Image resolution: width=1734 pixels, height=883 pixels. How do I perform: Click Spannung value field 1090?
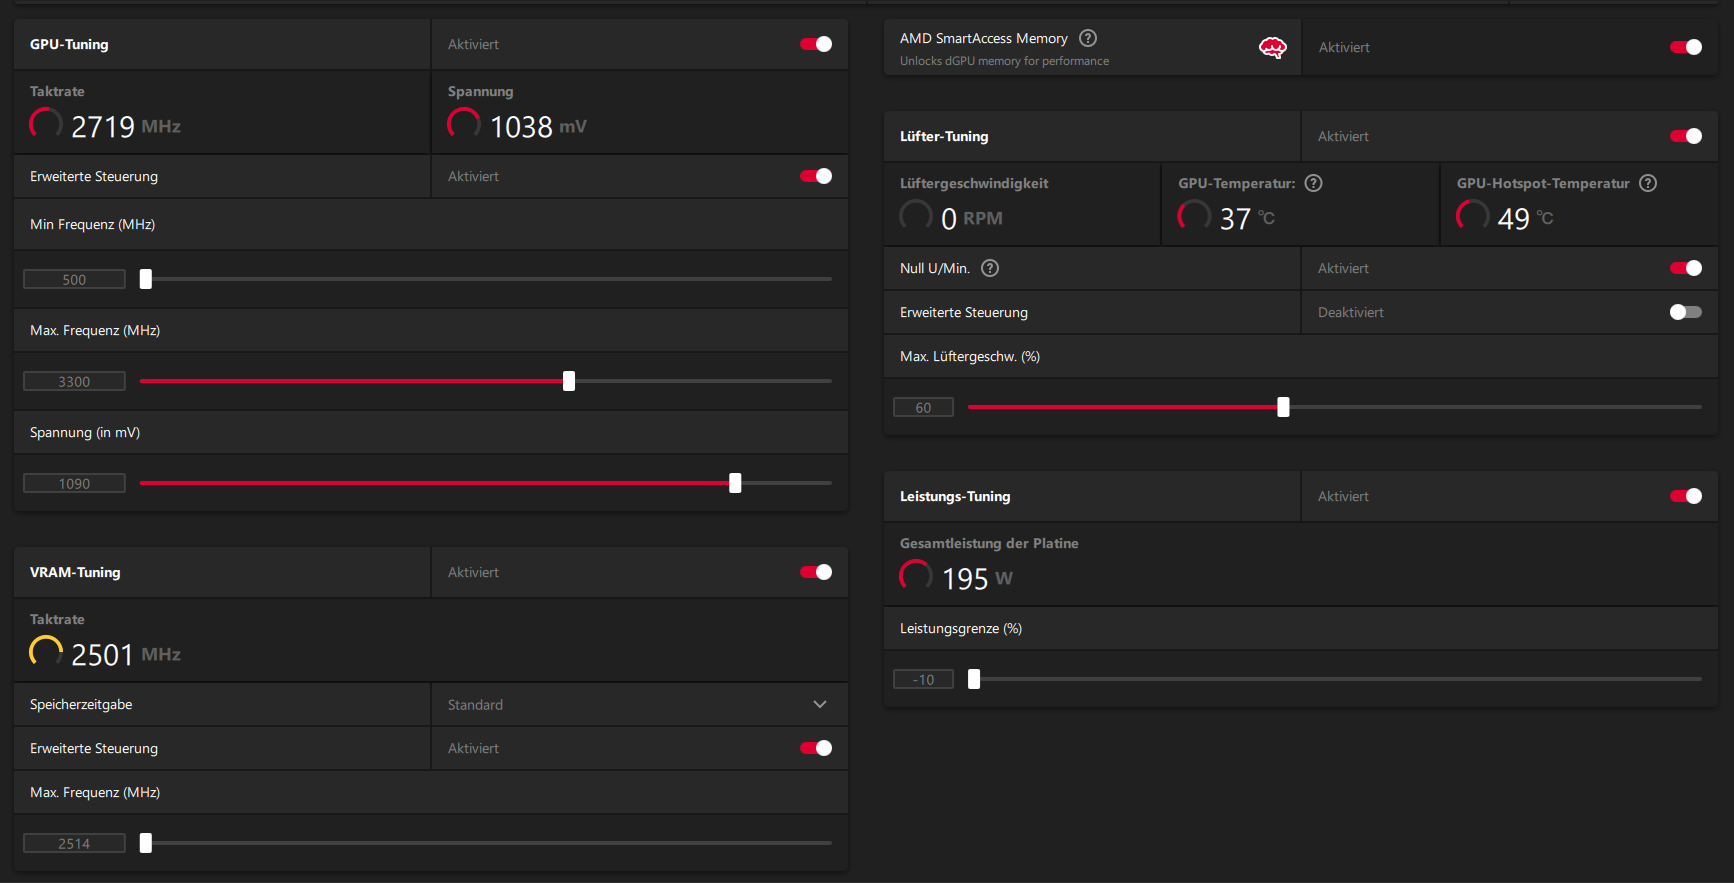pos(74,483)
